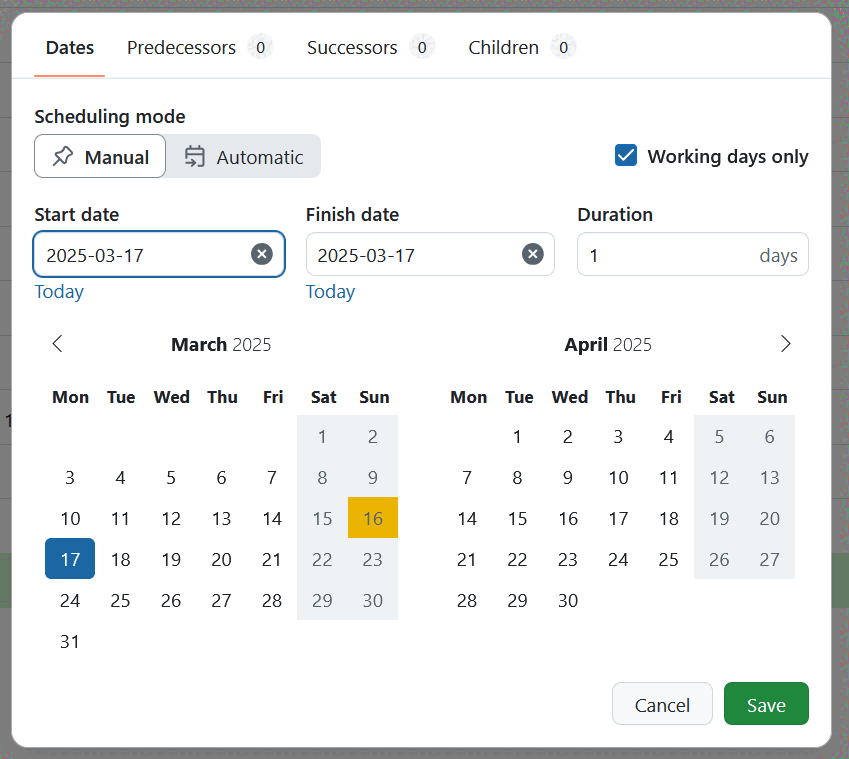849x759 pixels.
Task: Clear the finish date using the X icon
Action: pyautogui.click(x=533, y=254)
